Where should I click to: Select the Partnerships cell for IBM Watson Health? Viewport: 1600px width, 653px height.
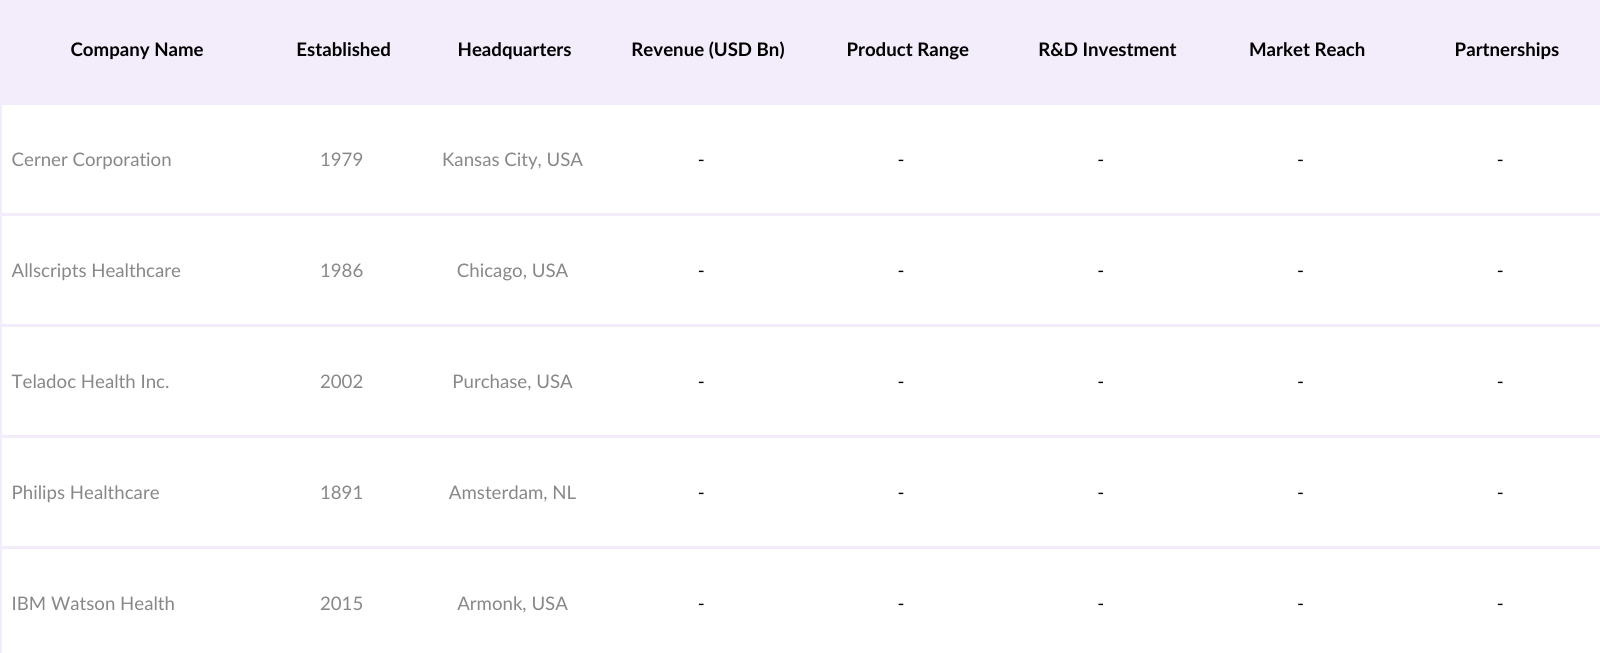point(1499,604)
